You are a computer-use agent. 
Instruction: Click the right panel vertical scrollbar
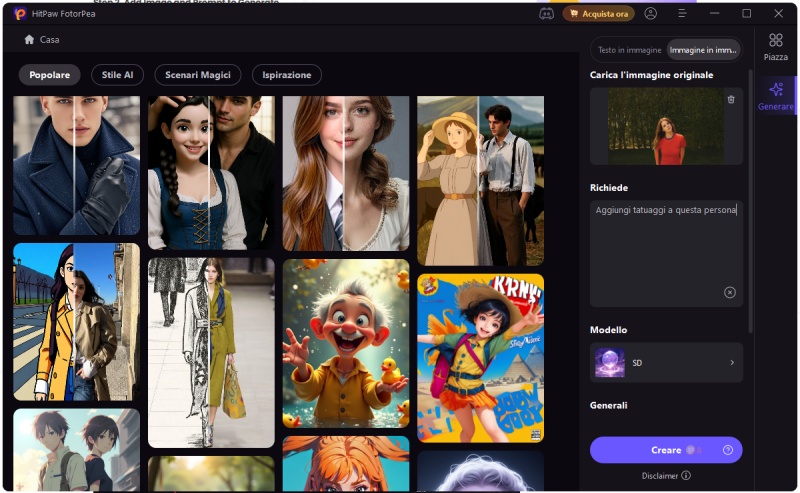pos(751,202)
